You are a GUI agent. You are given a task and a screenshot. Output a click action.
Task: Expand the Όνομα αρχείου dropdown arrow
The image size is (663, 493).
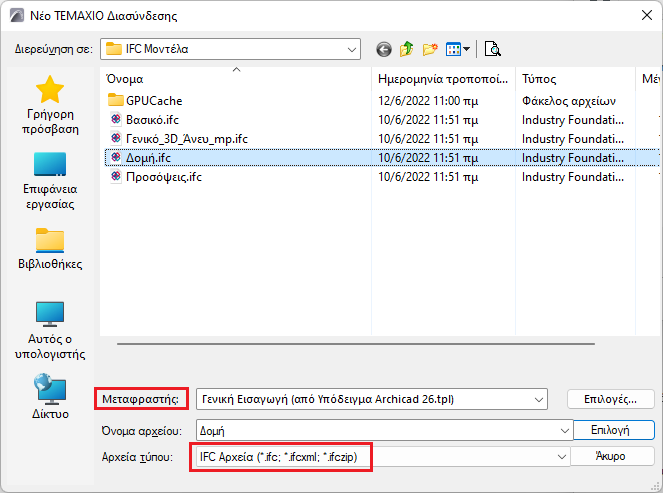[564, 431]
